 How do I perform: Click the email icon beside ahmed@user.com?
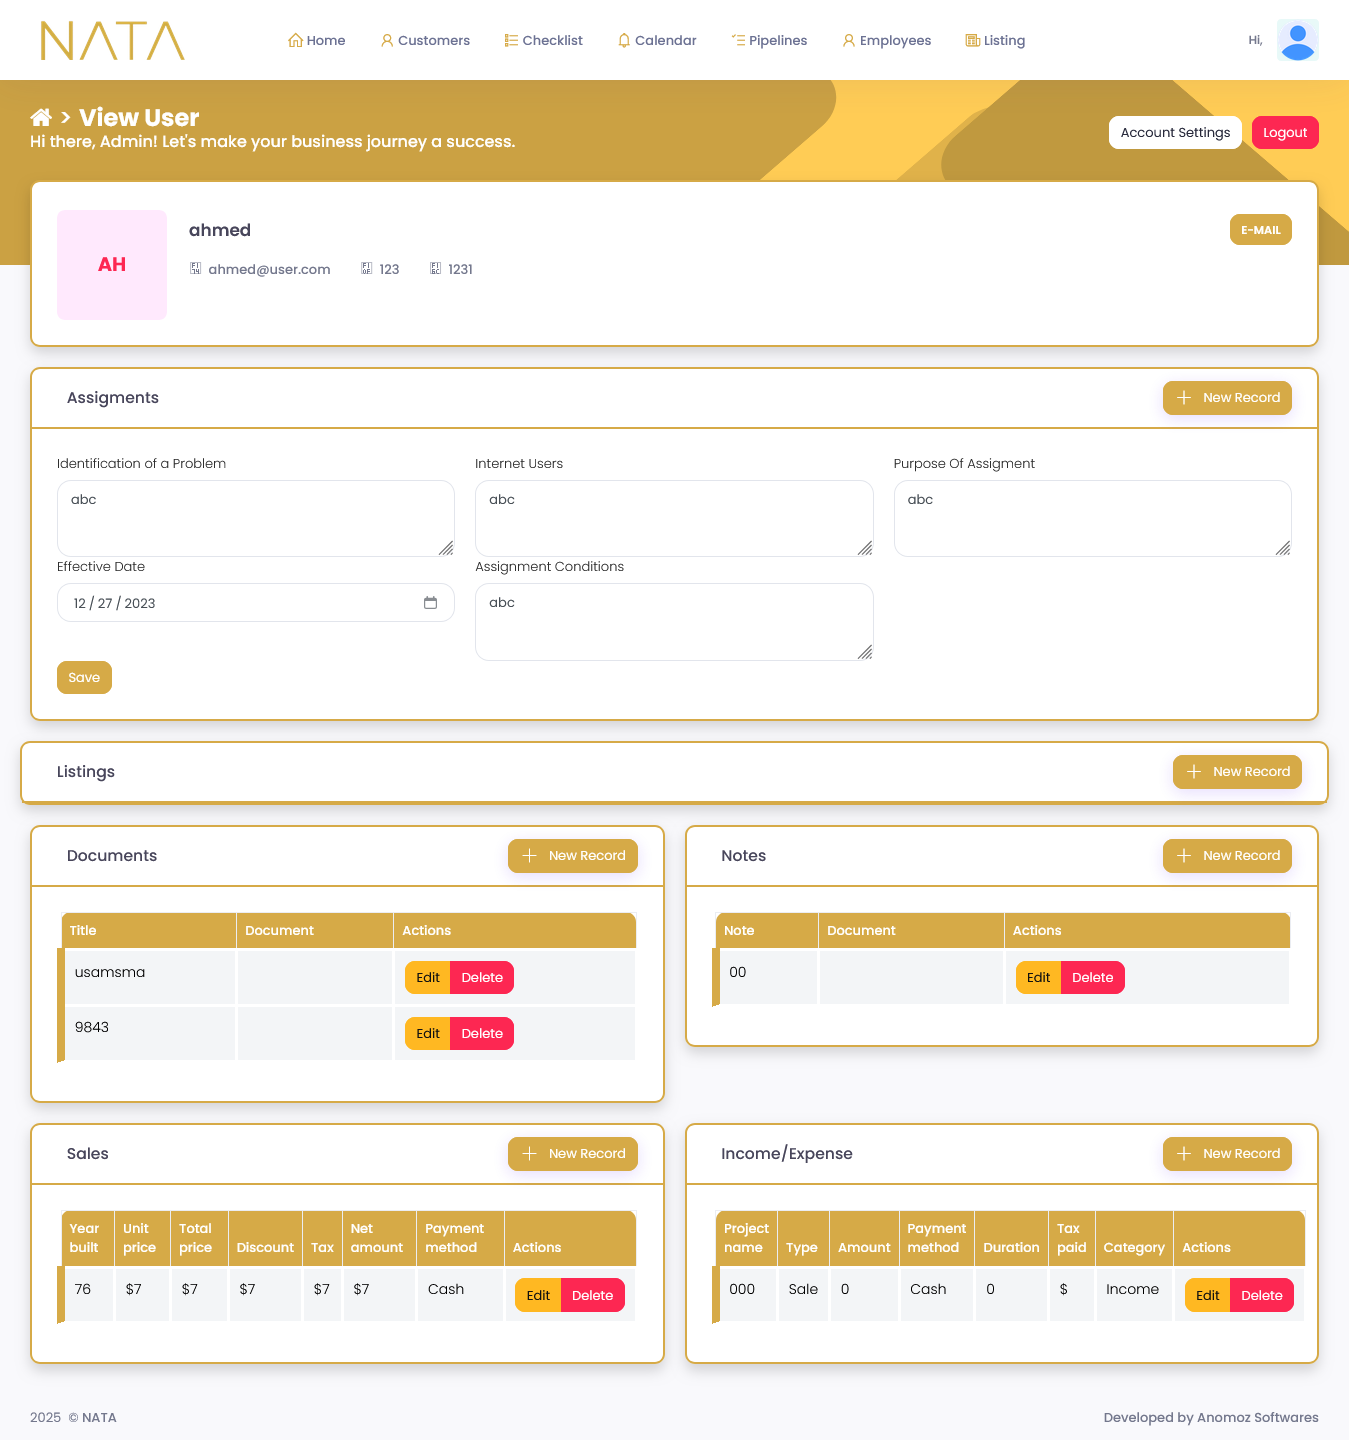pos(196,269)
